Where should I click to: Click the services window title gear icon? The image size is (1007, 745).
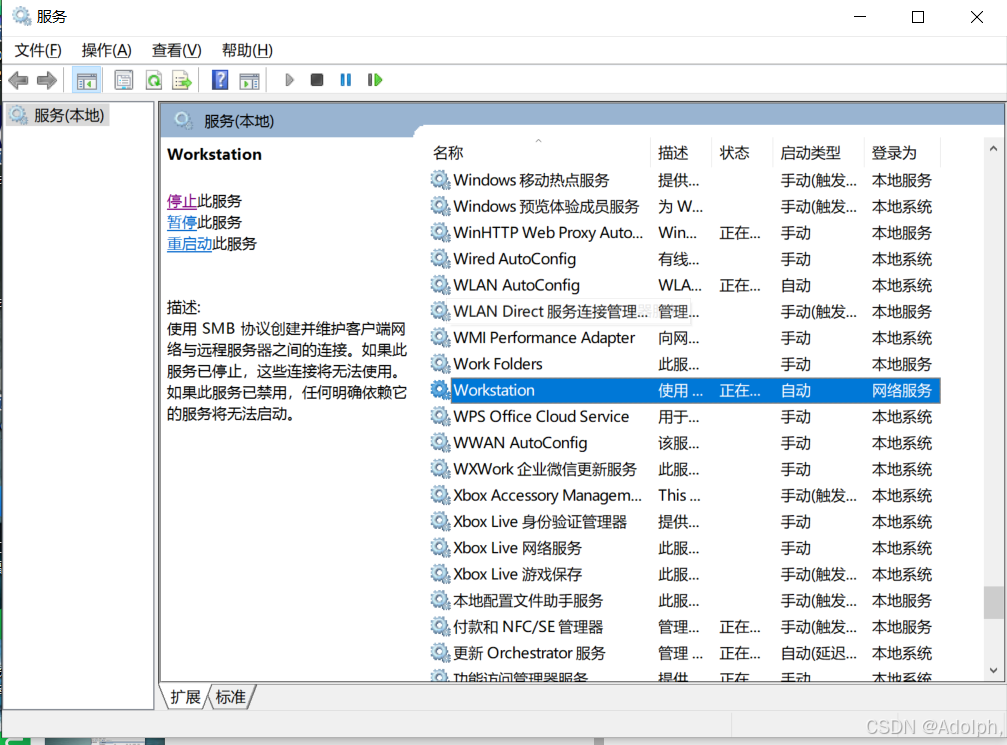coord(21,16)
